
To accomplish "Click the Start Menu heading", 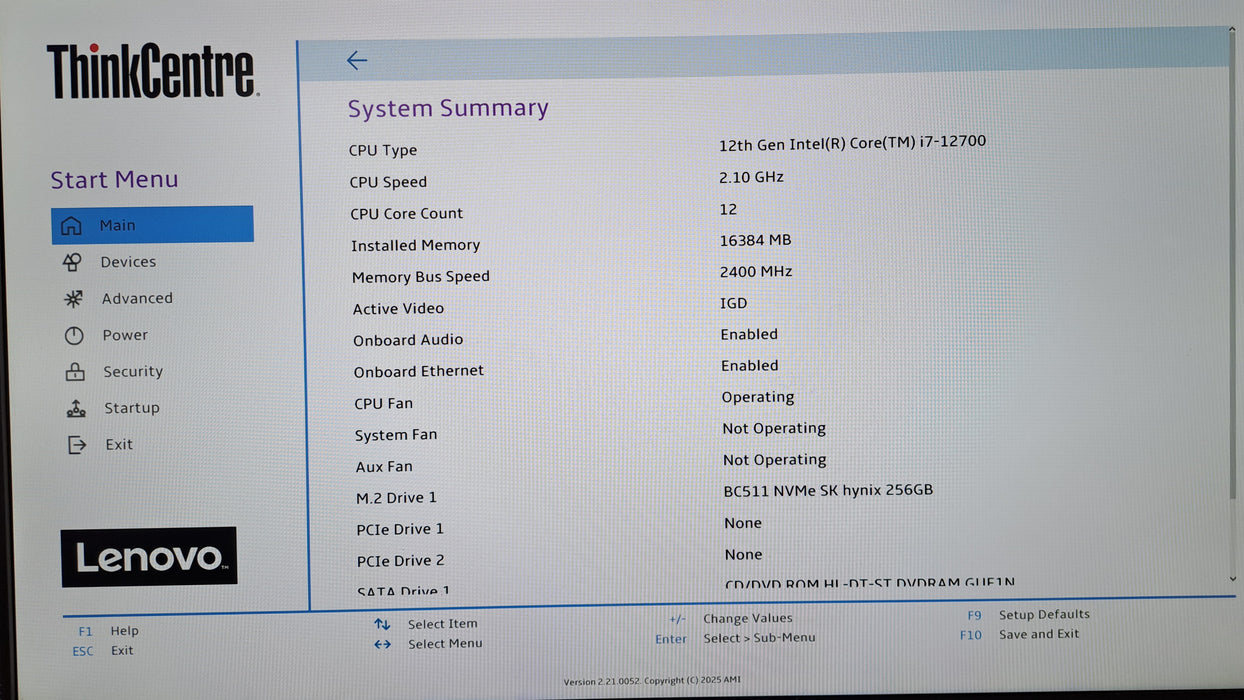I will [114, 180].
